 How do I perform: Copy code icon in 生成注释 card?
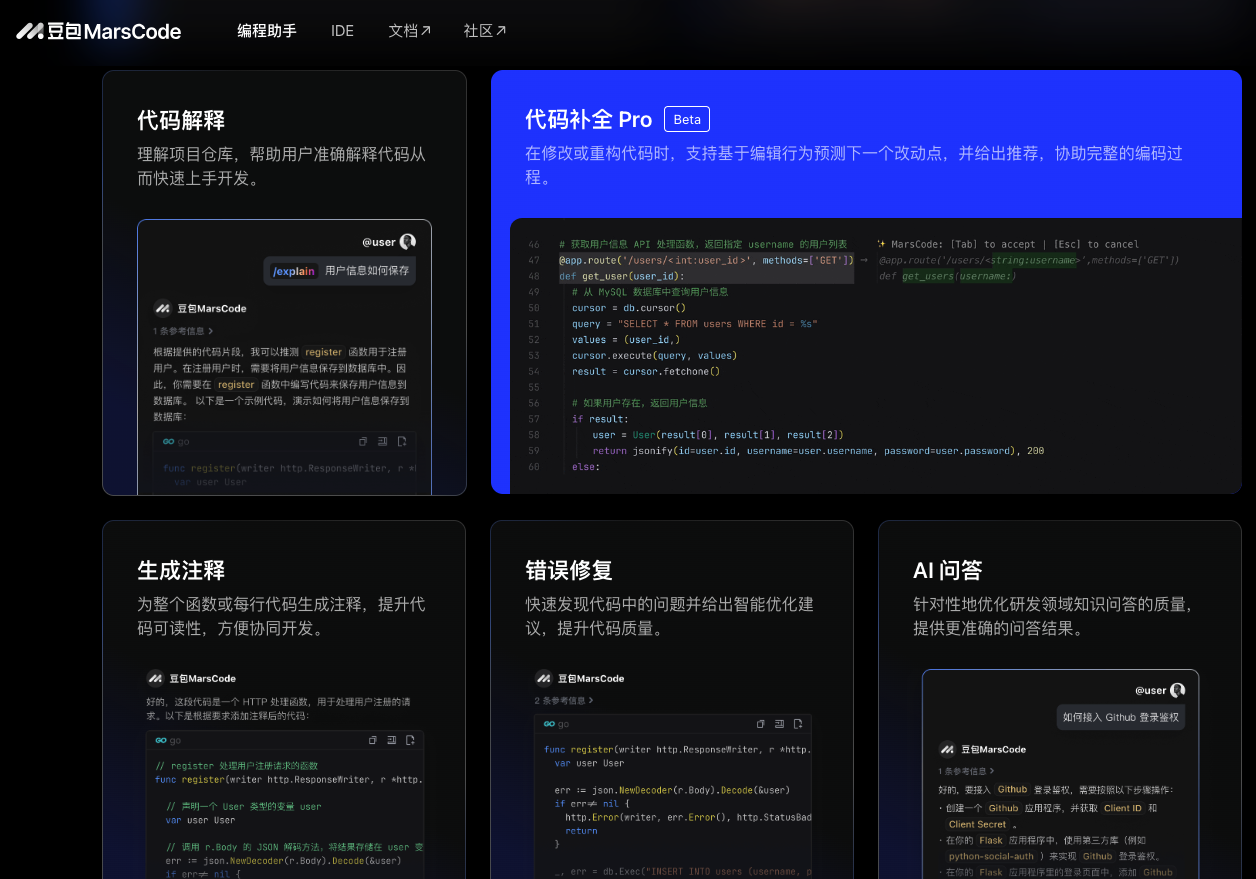point(373,740)
